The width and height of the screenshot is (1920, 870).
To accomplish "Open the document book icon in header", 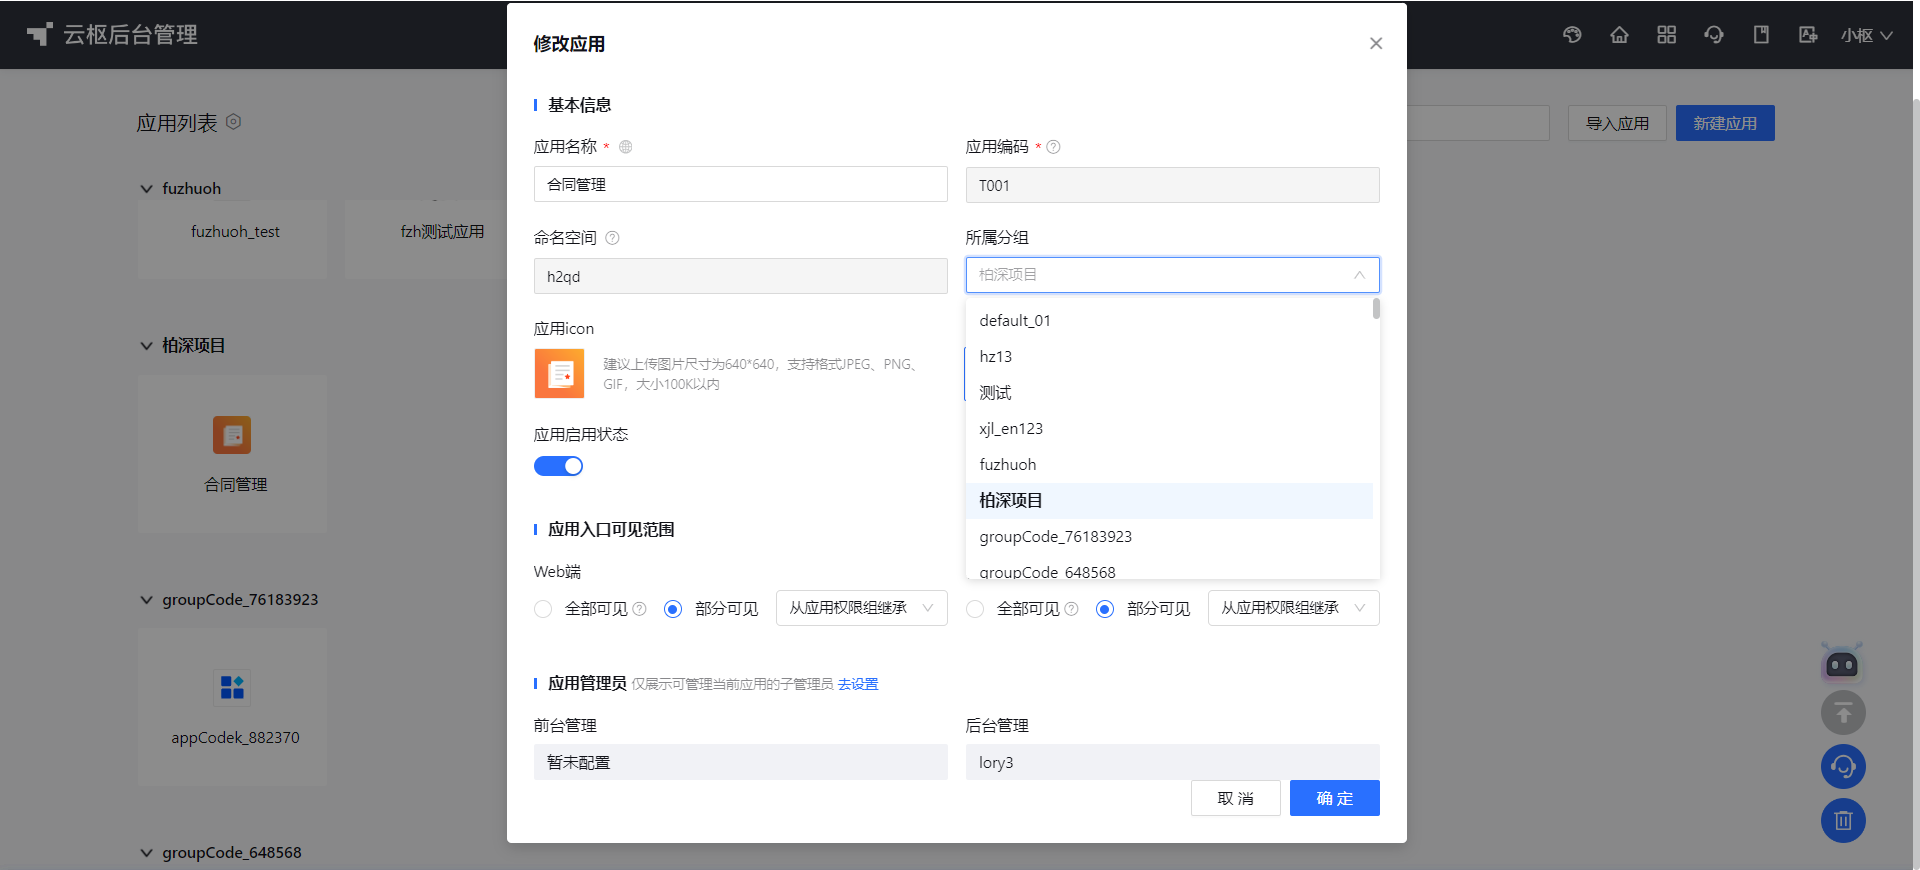I will 1761,35.
